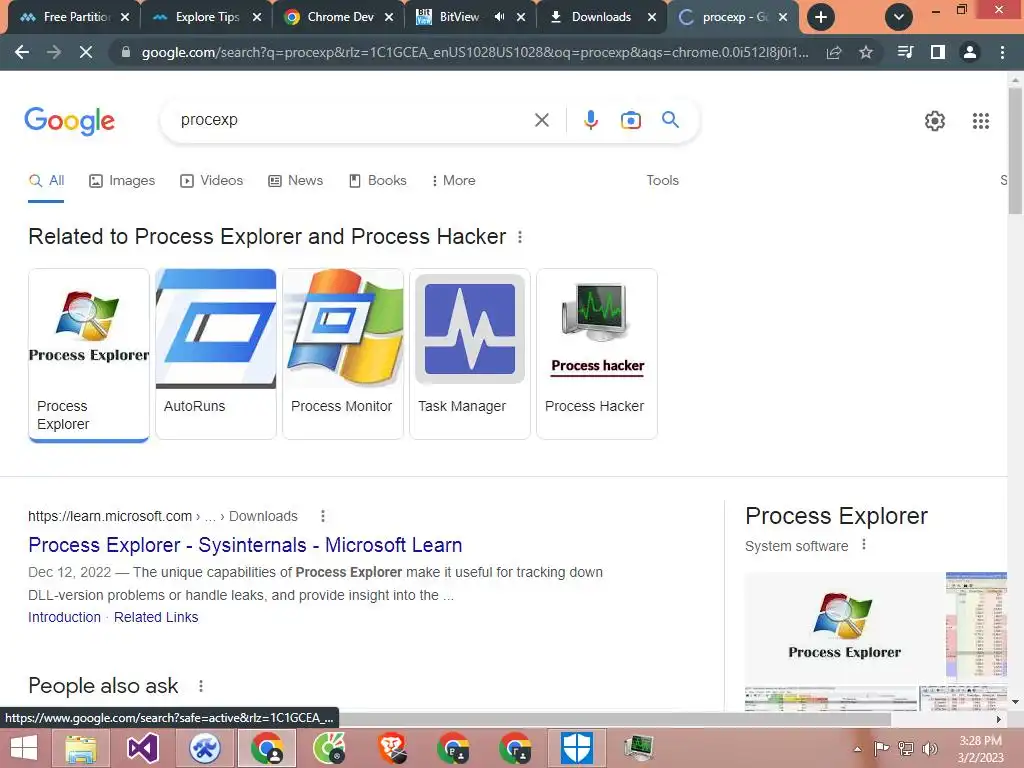Viewport: 1024px width, 768px height.
Task: Click the vertical page scrollbar
Action: (x=1015, y=150)
